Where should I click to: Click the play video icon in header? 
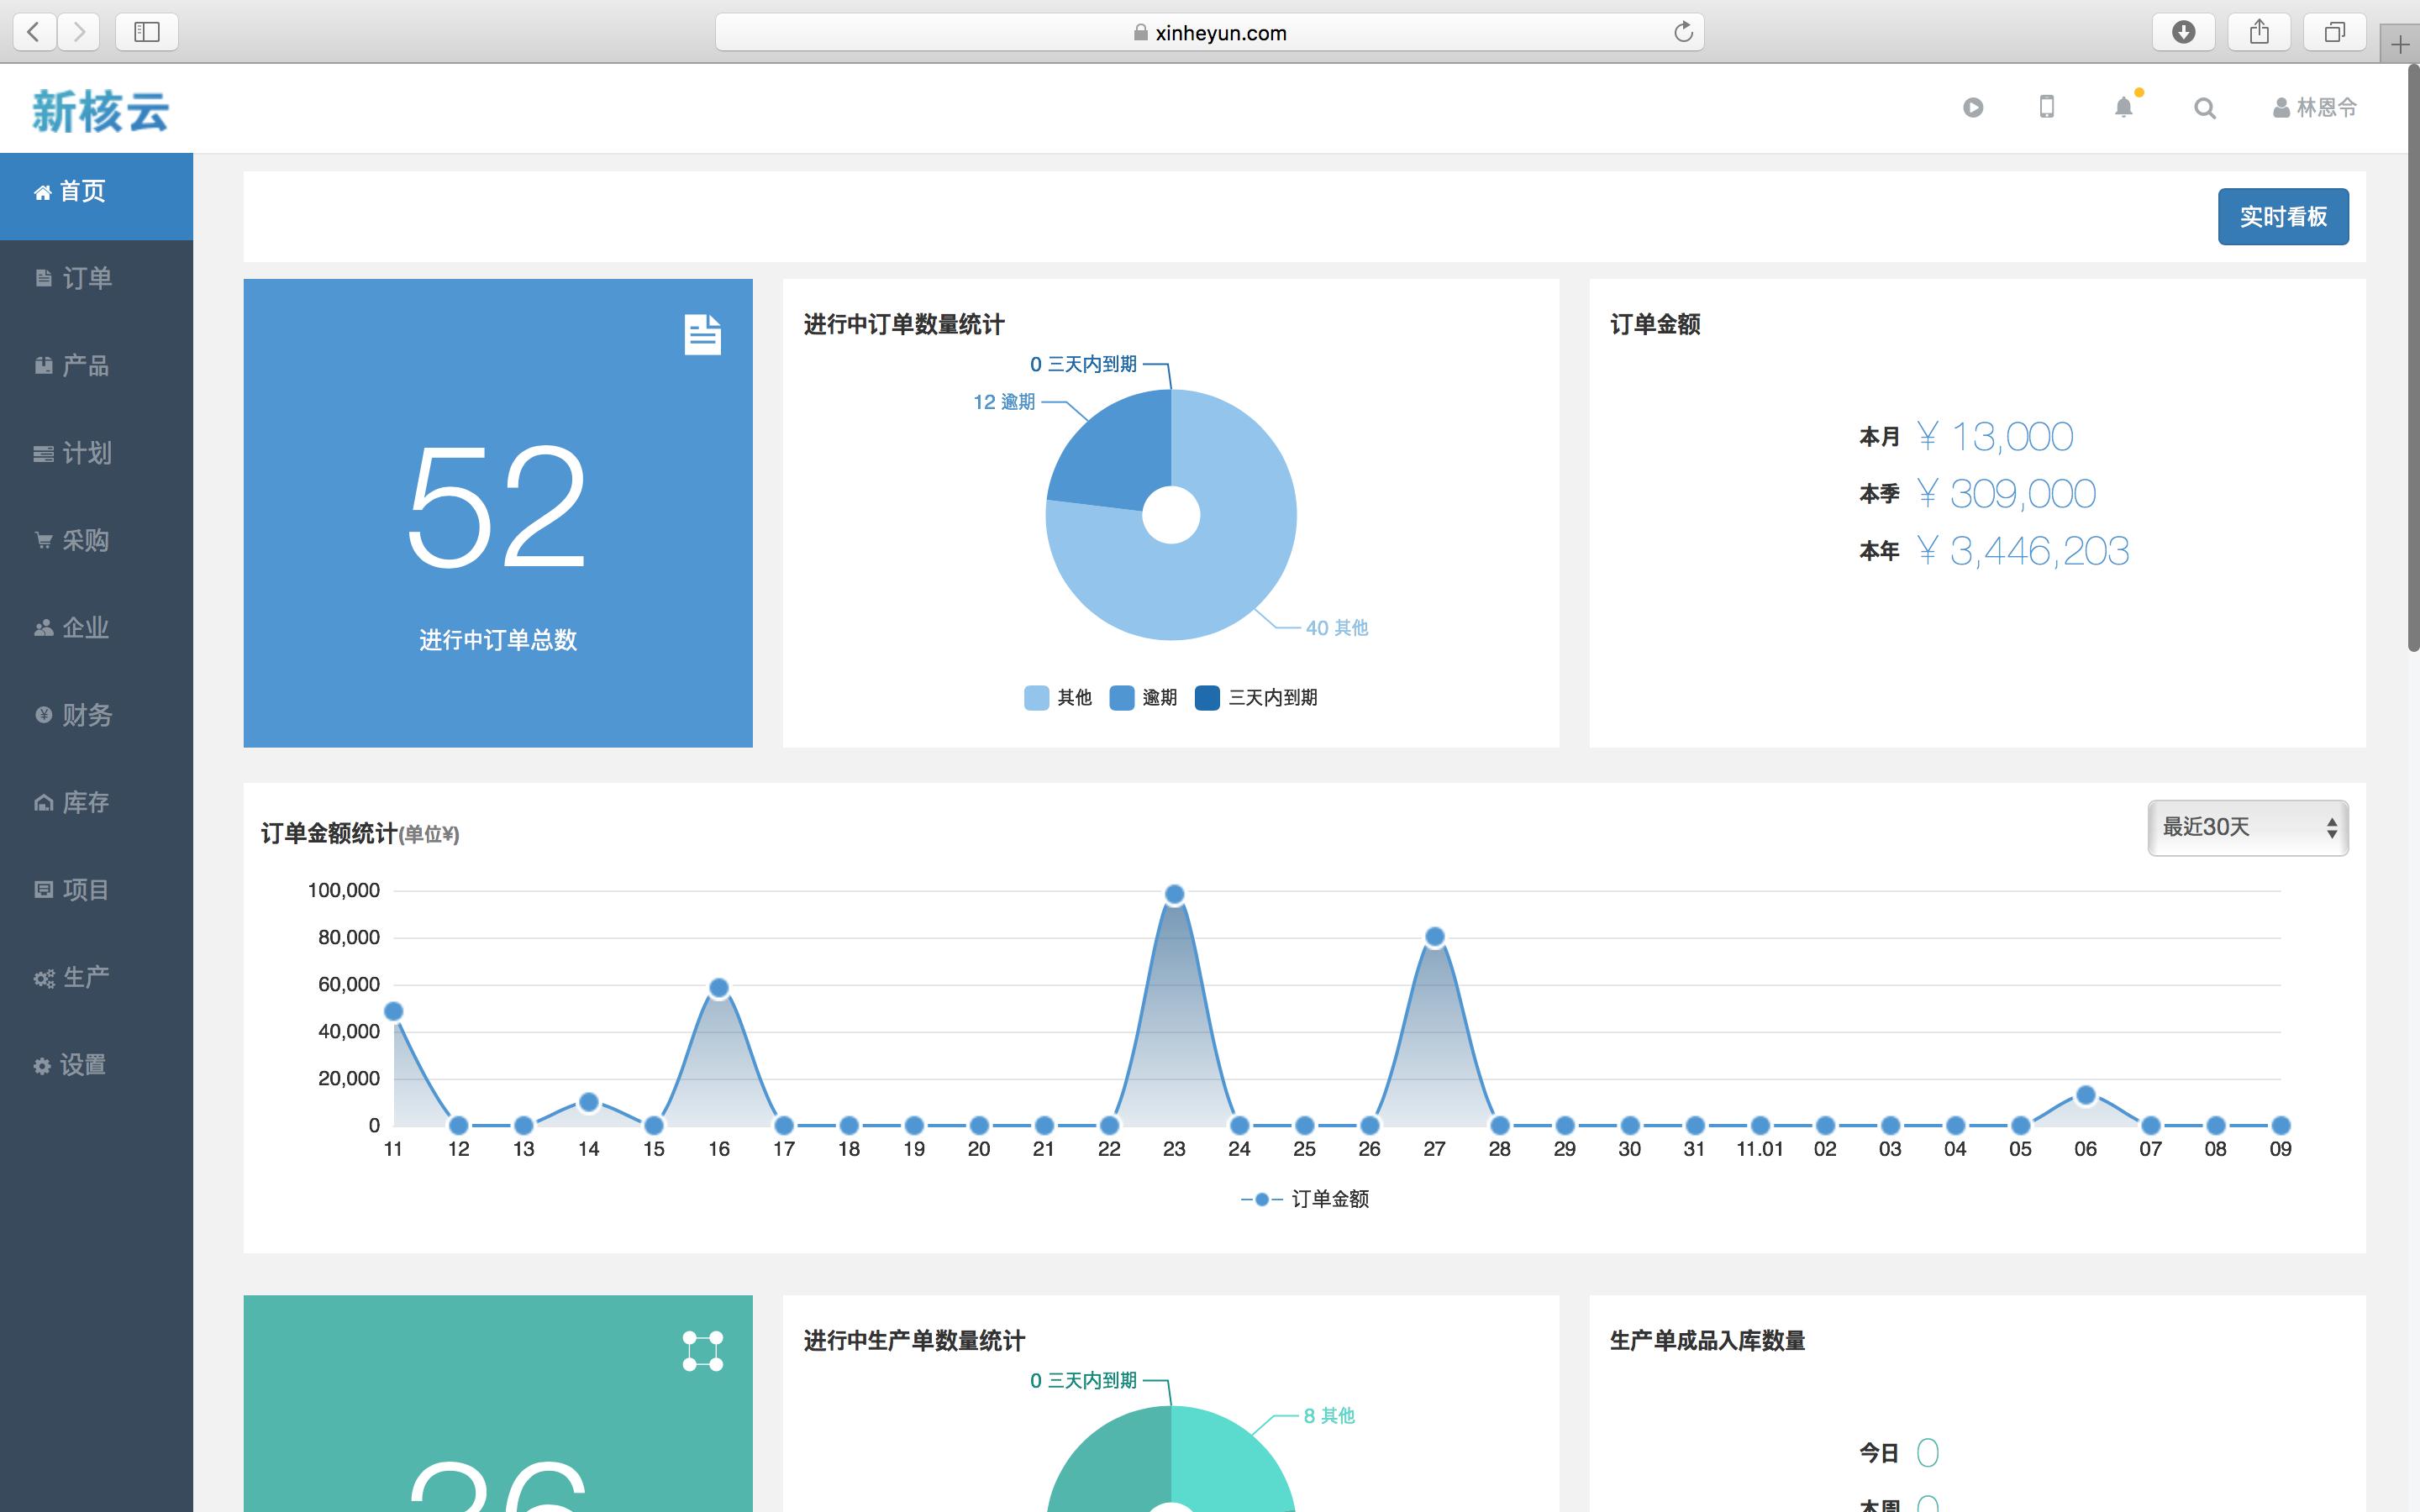pos(1973,107)
